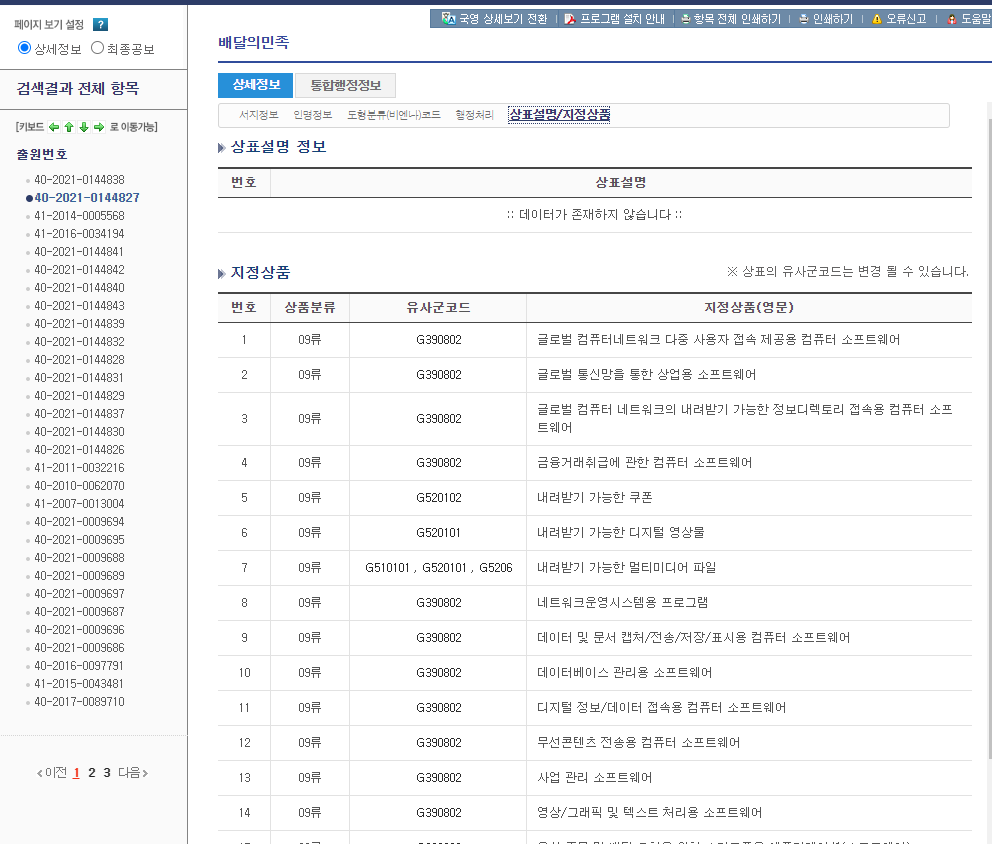992x844 pixels.
Task: Click the green up arrow keyboard icon
Action: (x=69, y=127)
